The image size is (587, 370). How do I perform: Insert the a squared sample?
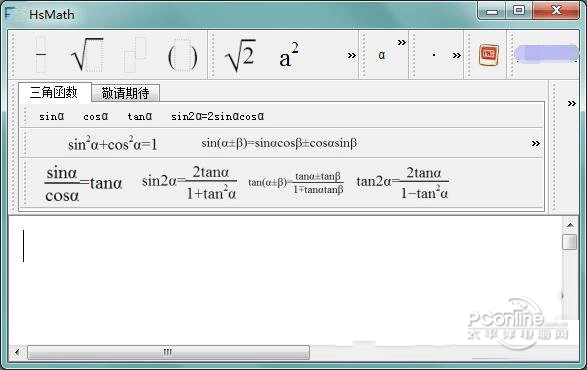(x=289, y=55)
